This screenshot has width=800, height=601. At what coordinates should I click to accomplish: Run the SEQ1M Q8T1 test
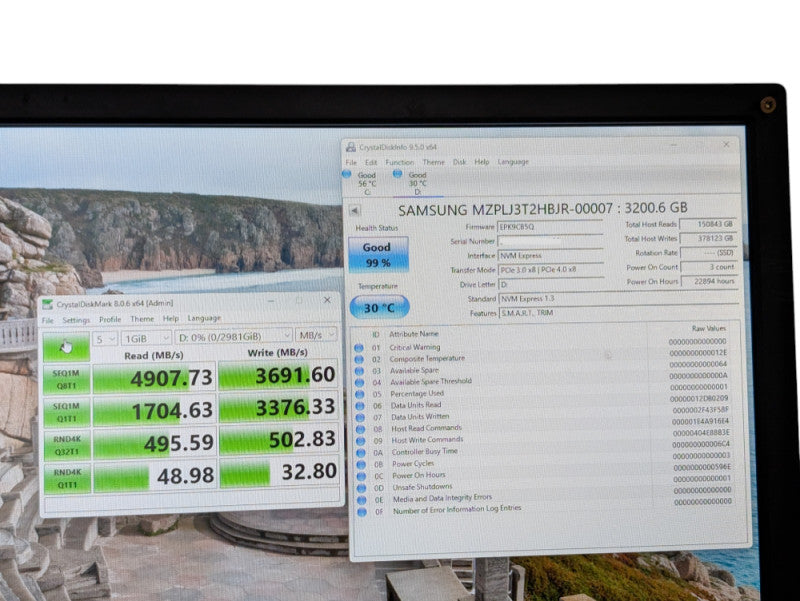pyautogui.click(x=66, y=379)
